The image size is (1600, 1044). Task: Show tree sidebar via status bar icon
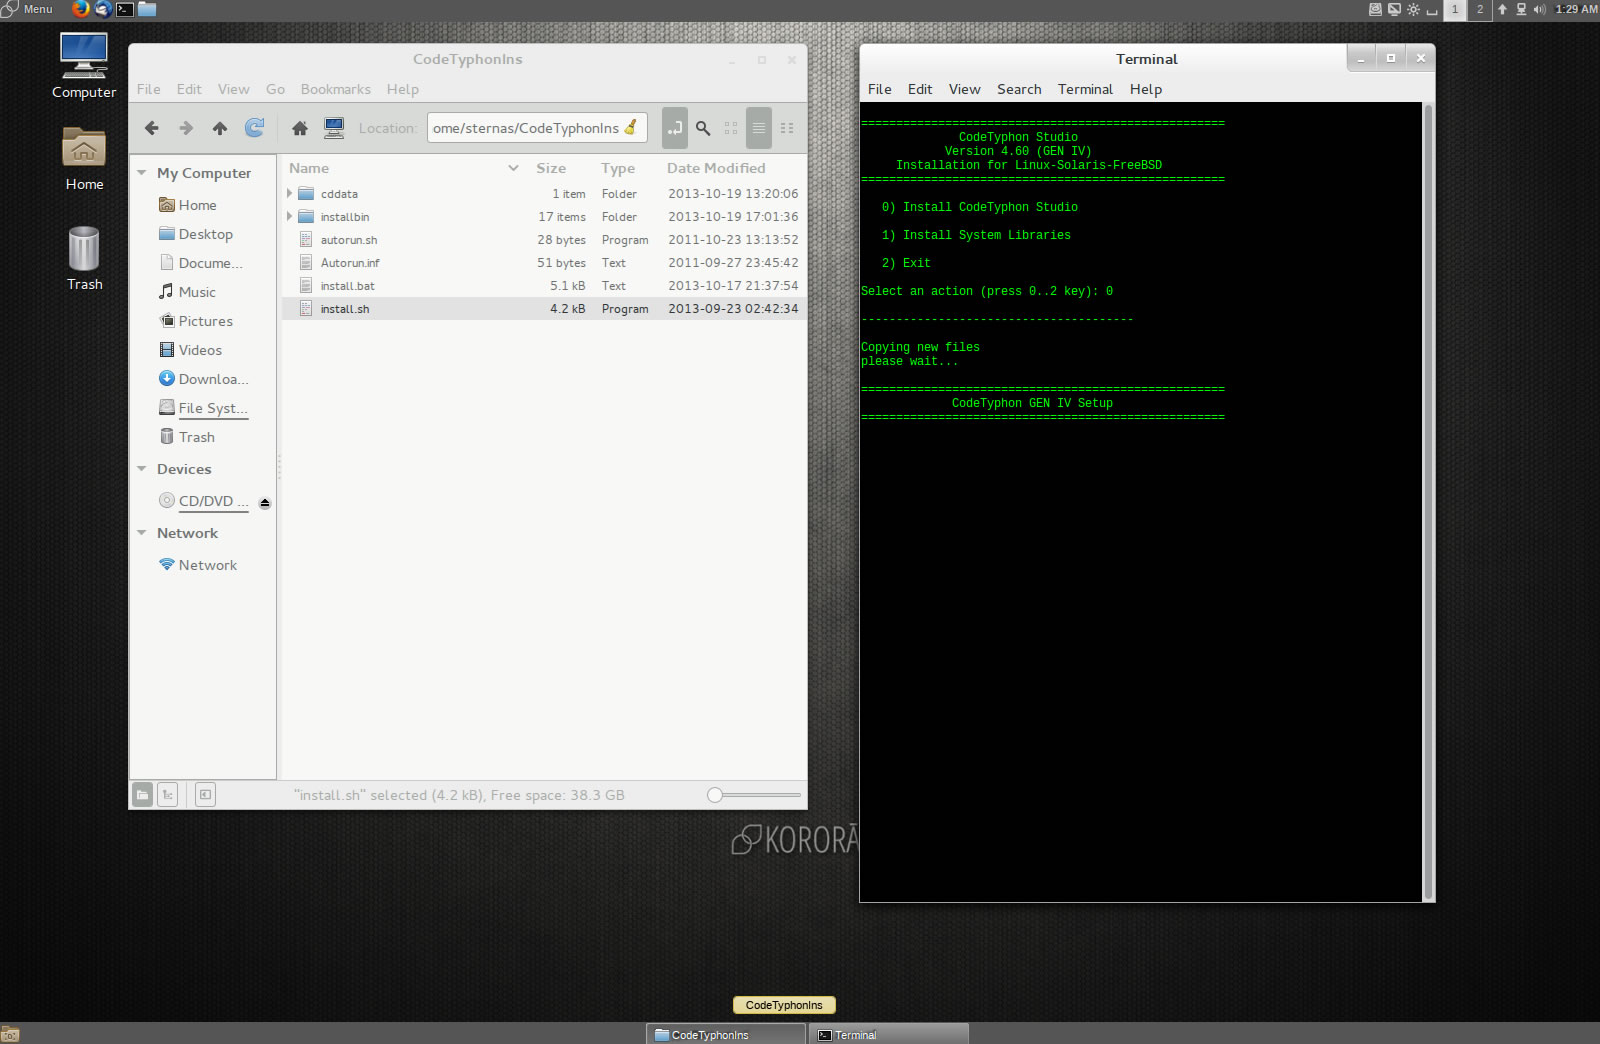pyautogui.click(x=168, y=795)
